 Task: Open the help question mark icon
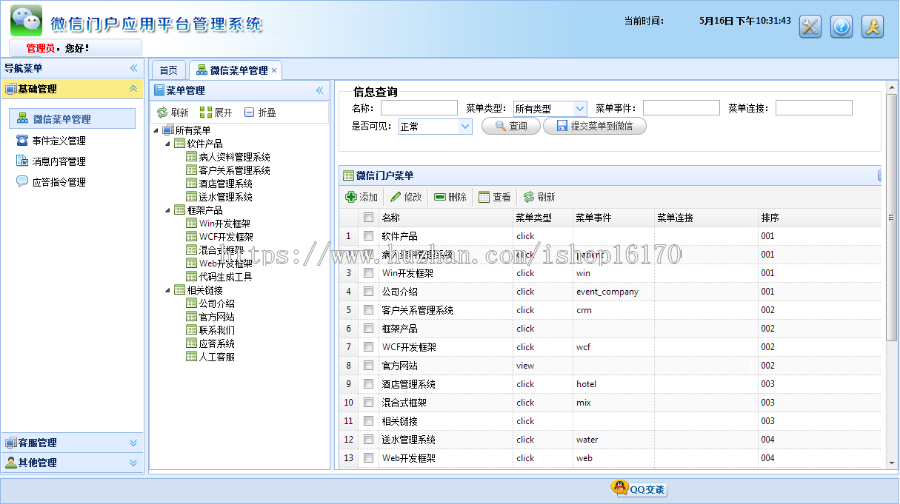point(841,26)
